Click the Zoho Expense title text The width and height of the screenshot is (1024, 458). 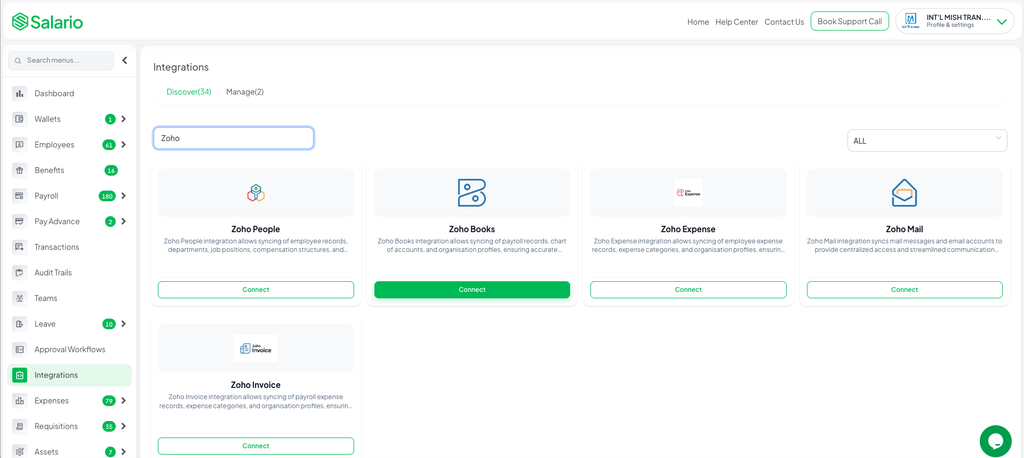coord(688,229)
